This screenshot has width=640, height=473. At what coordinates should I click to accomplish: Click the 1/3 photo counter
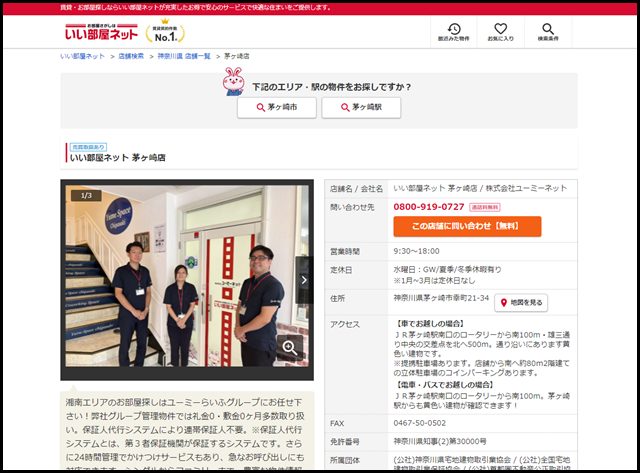point(86,195)
